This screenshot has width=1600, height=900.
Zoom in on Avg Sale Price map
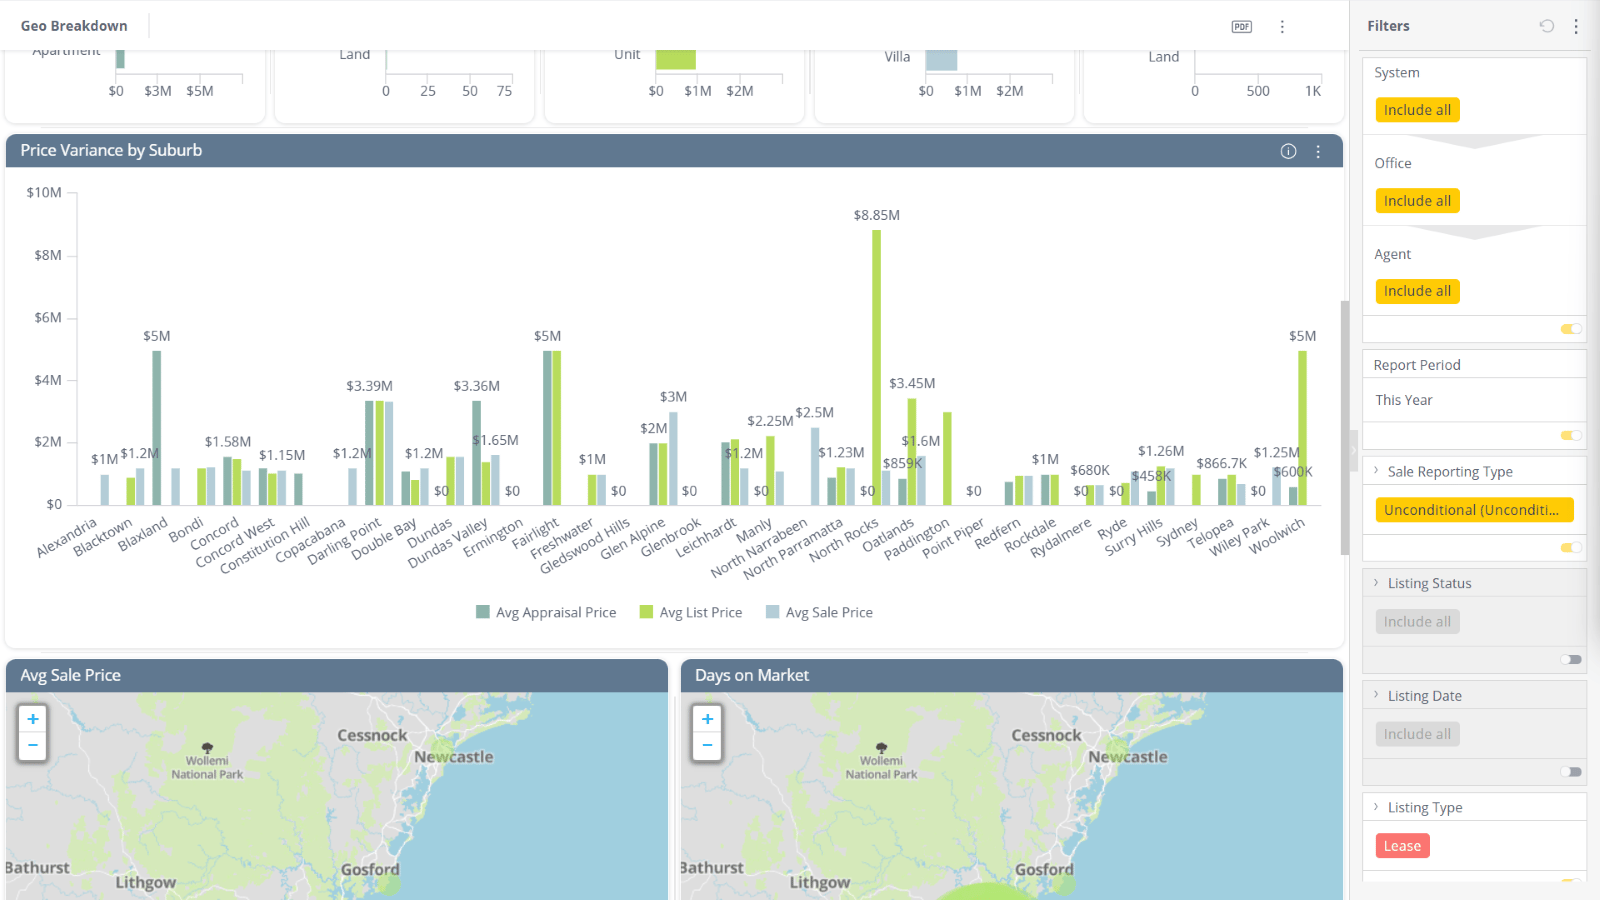coord(33,719)
